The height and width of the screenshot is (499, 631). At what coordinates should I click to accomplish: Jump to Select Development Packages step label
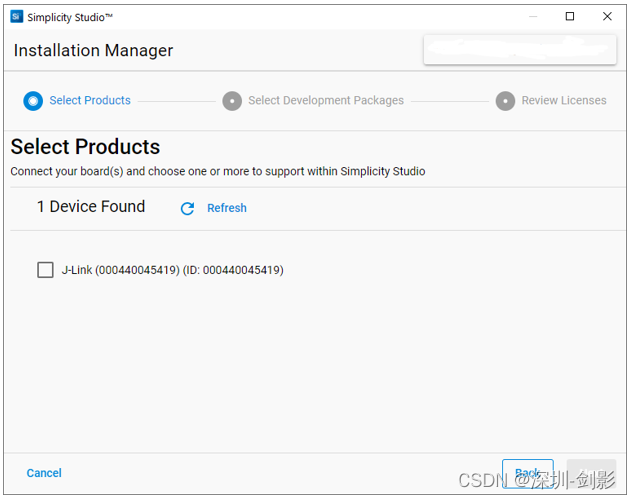click(x=326, y=100)
